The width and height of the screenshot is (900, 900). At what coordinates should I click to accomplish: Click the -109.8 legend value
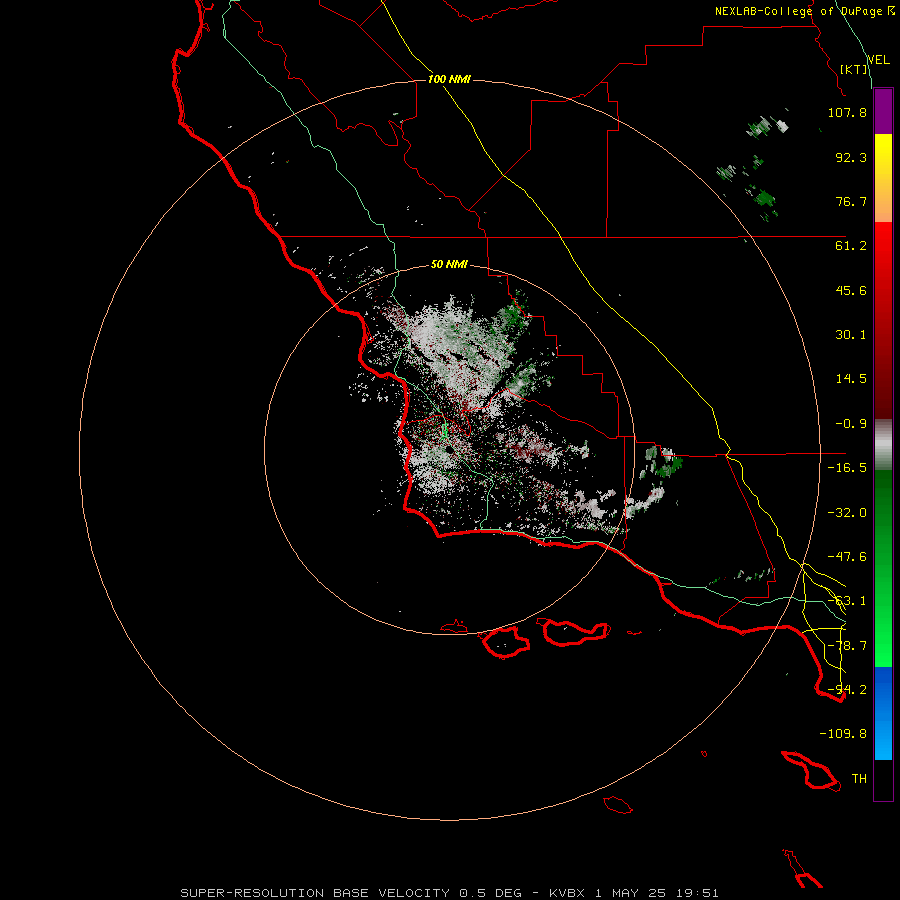(x=843, y=734)
